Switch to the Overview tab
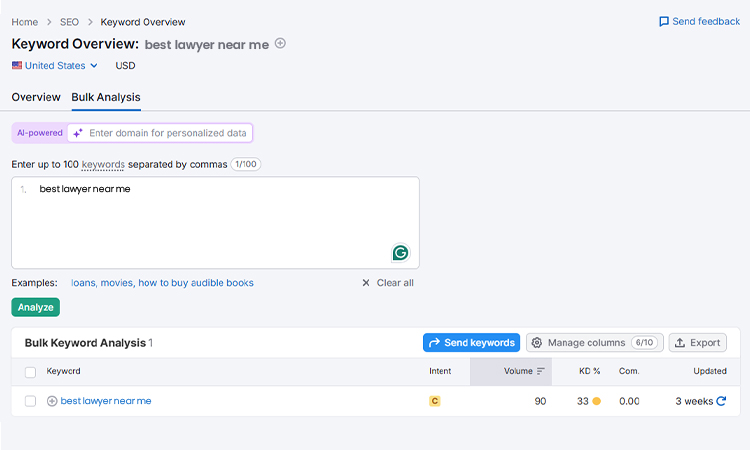 [x=36, y=97]
